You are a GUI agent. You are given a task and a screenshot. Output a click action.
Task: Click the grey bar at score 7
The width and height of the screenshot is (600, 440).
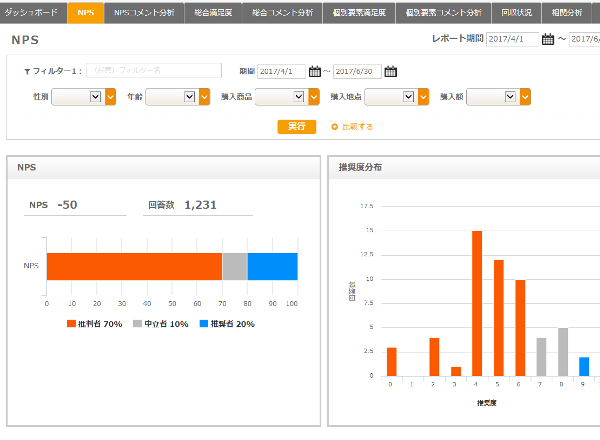pos(541,357)
